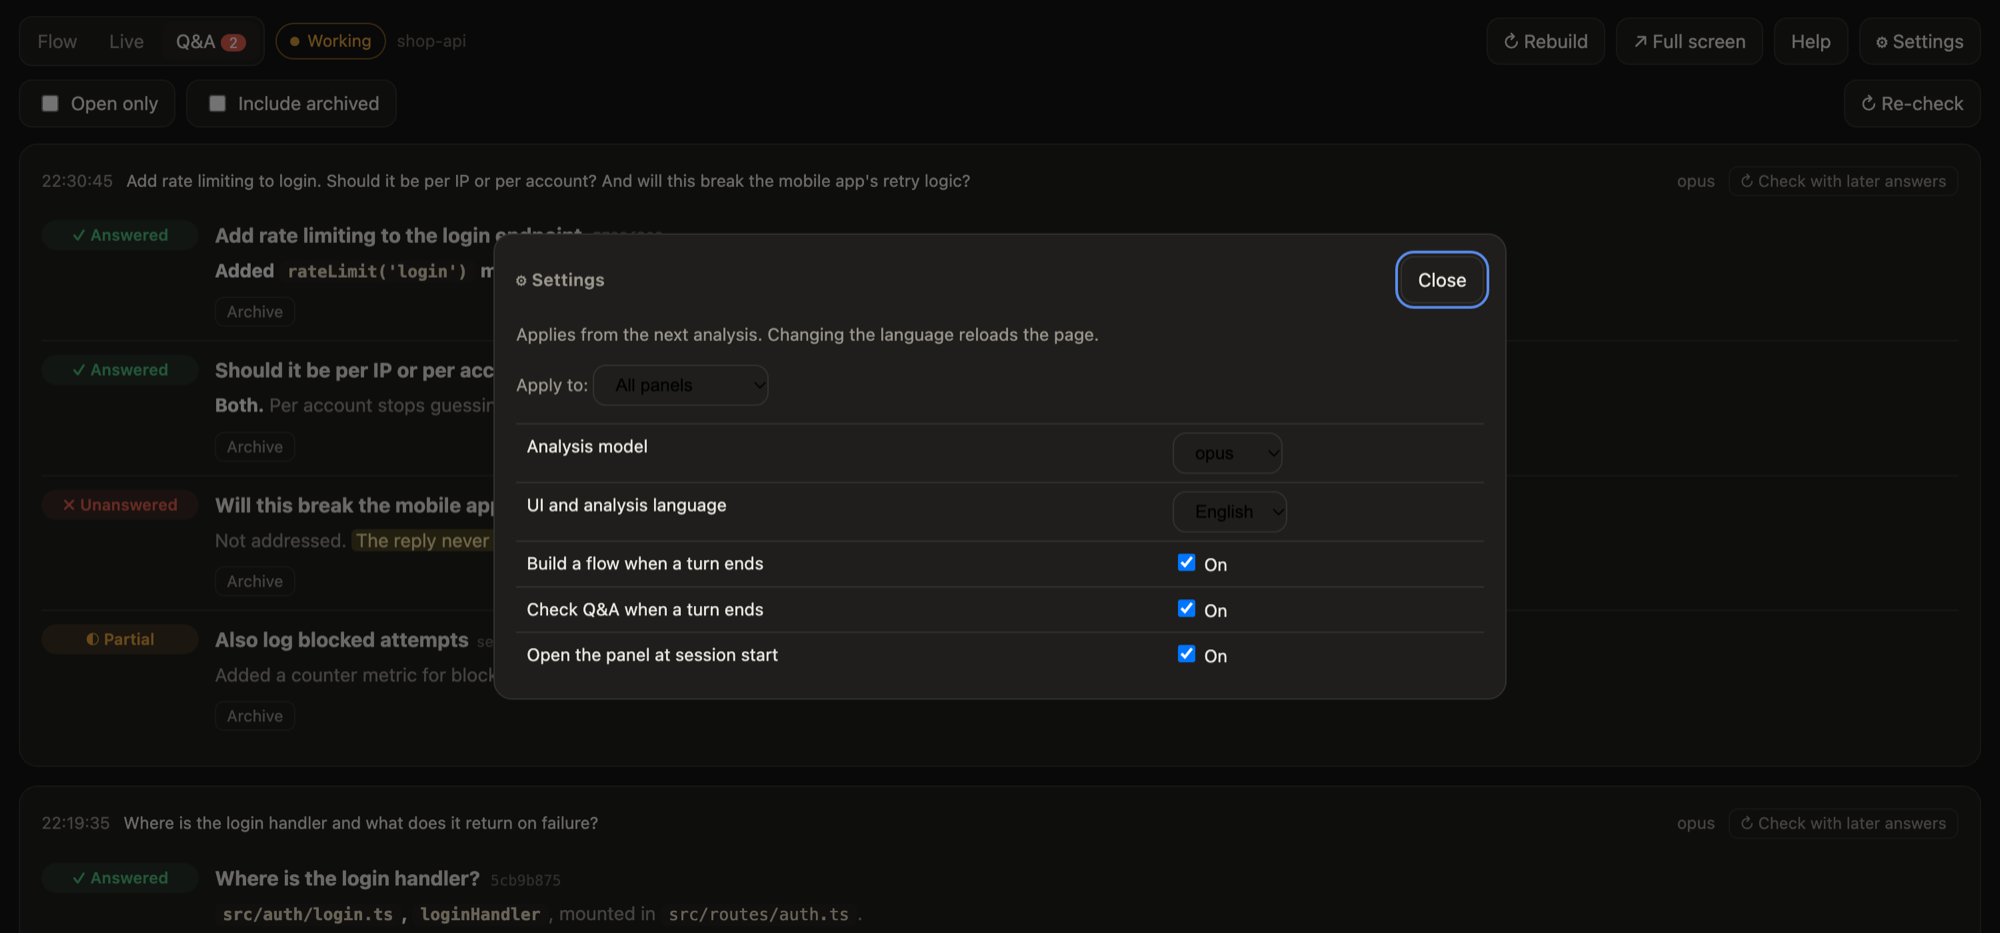Select the Q&A tab
The width and height of the screenshot is (2000, 933).
(210, 41)
